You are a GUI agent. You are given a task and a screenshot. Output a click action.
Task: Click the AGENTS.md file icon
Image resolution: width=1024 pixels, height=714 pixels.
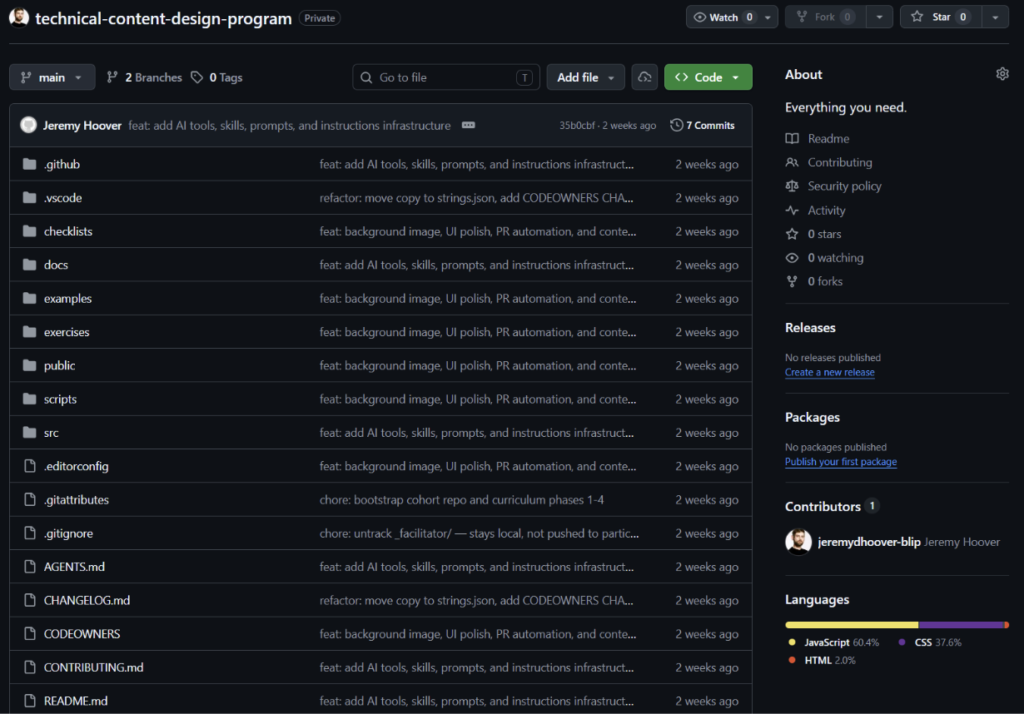[29, 566]
